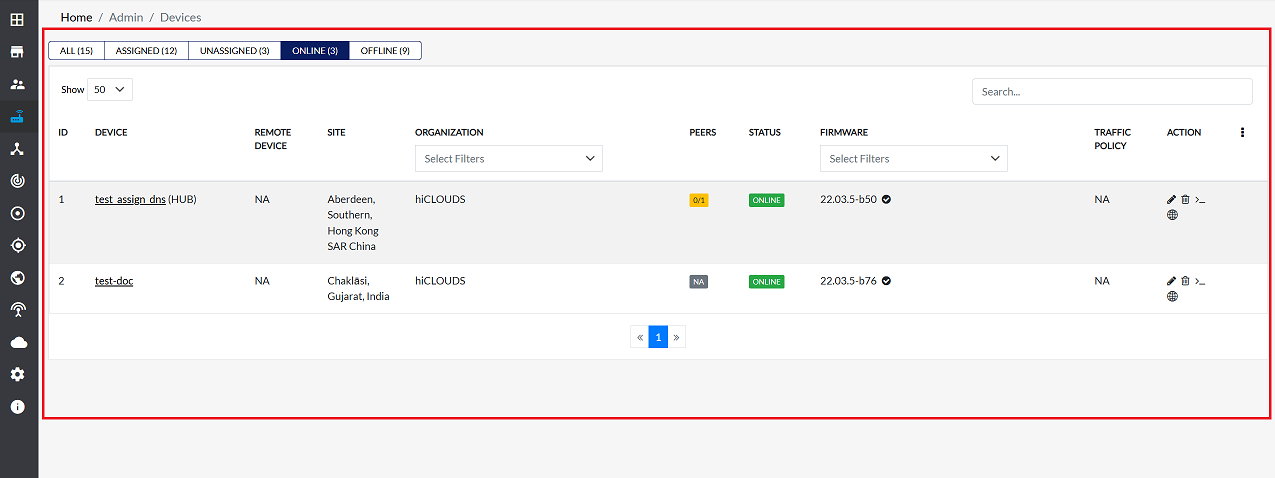Switch to the UNASSIGNED (3) tab
The width and height of the screenshot is (1275, 478).
234,50
